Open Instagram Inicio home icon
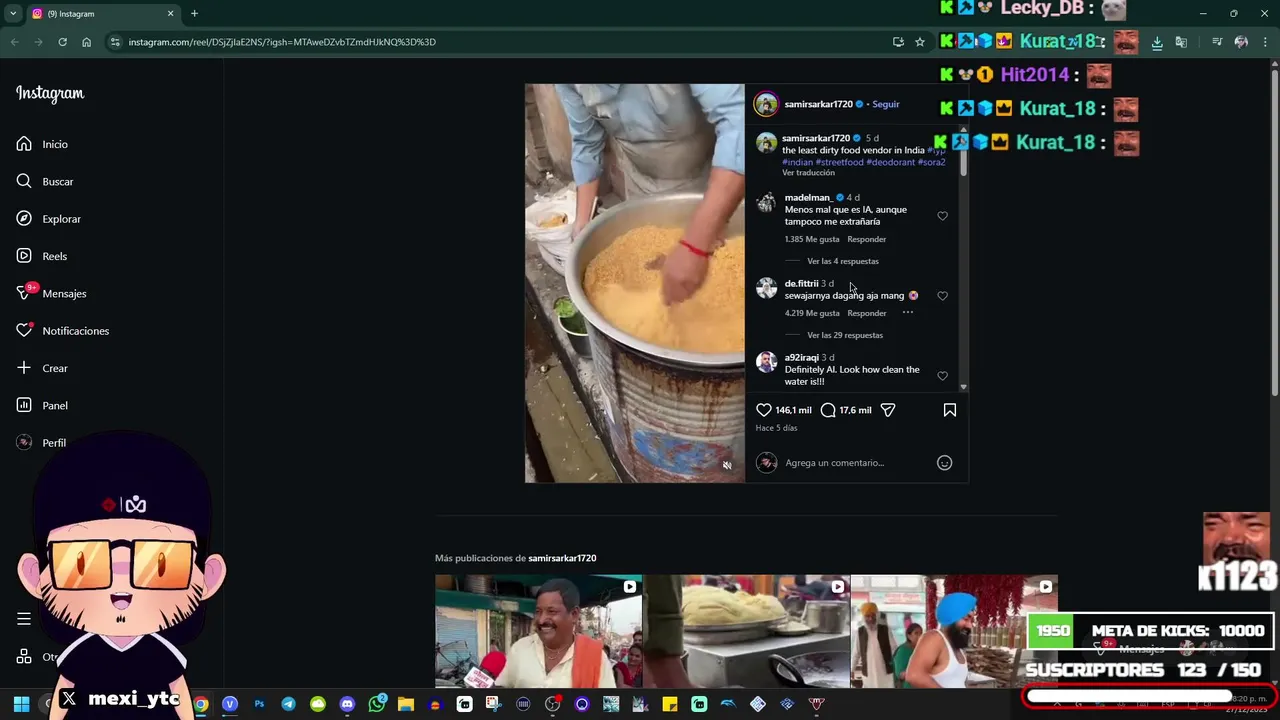The height and width of the screenshot is (720, 1280). coord(24,144)
